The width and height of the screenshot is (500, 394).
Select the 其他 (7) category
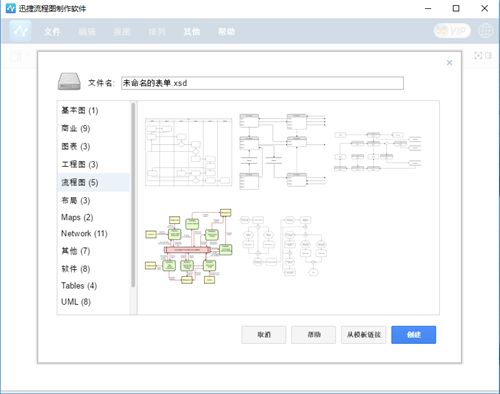pos(93,251)
